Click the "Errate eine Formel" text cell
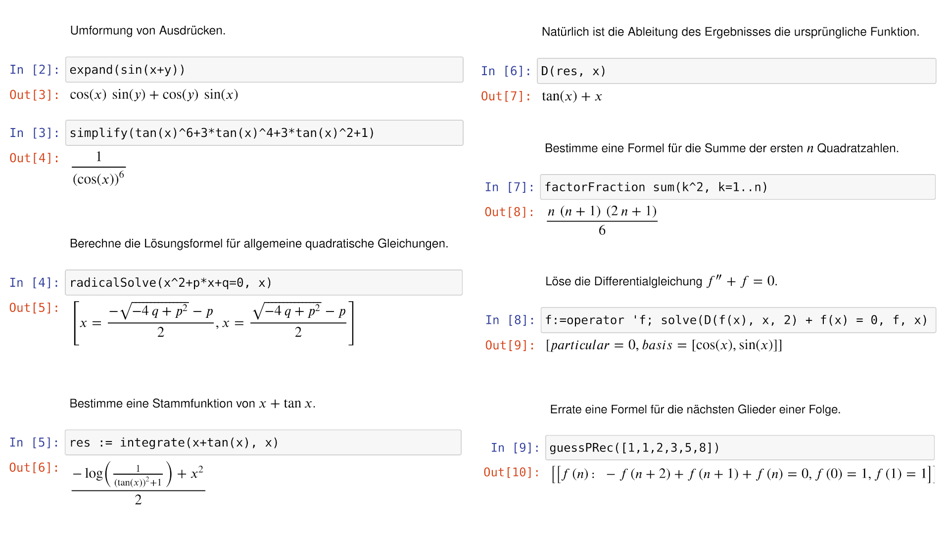The image size is (950, 534). click(x=695, y=410)
